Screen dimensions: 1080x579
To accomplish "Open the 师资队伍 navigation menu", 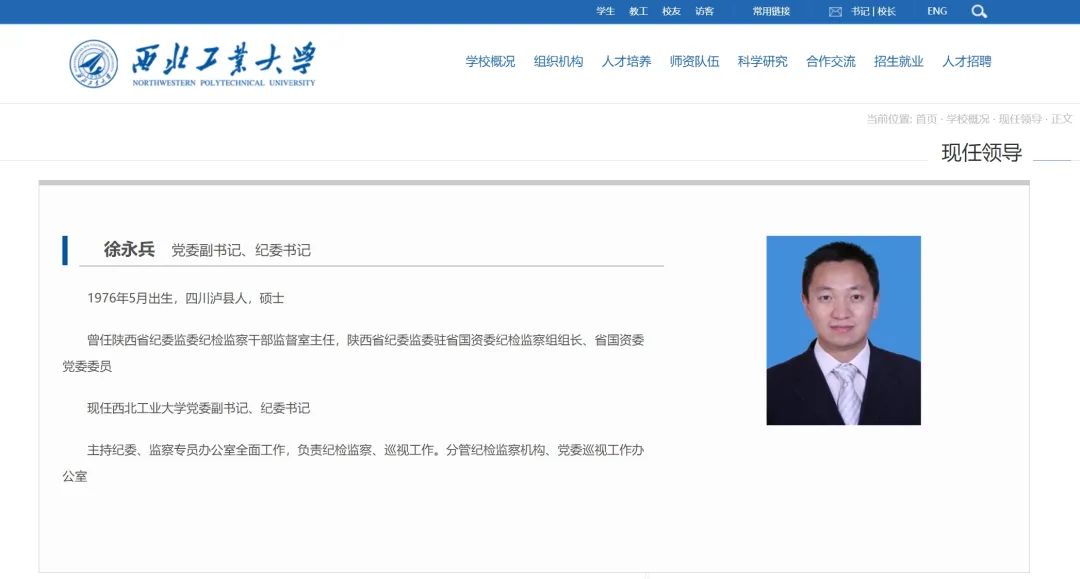I will (x=694, y=61).
